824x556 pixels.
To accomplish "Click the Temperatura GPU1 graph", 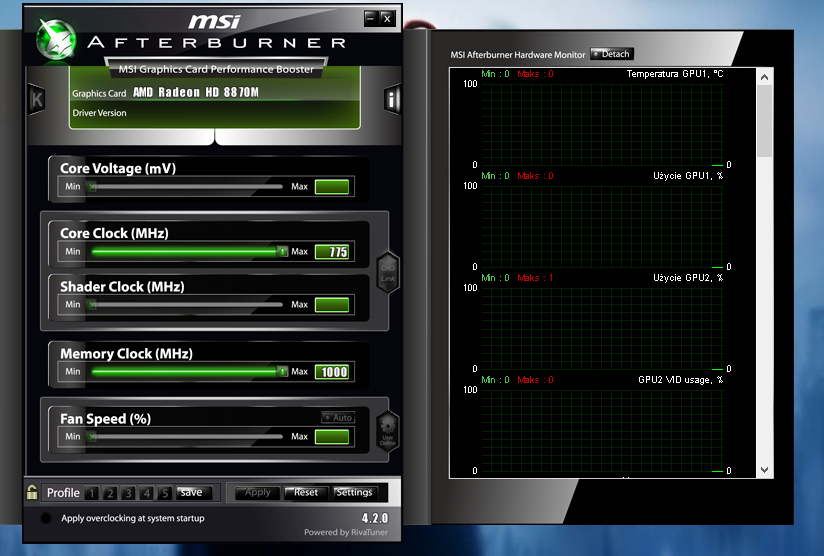I will (x=602, y=125).
